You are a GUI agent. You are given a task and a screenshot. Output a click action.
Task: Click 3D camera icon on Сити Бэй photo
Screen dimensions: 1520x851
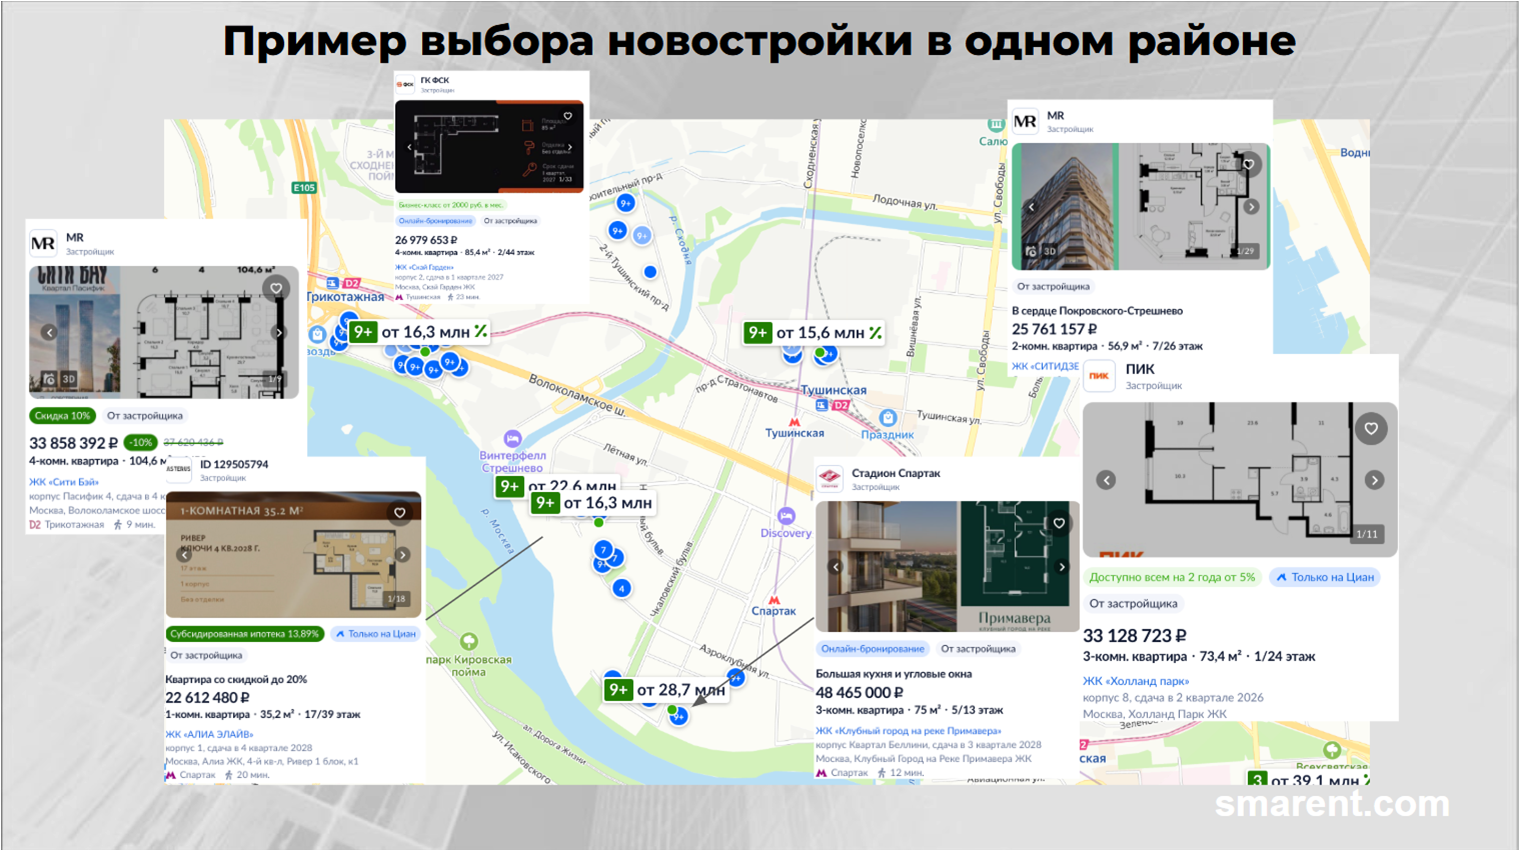(x=49, y=379)
